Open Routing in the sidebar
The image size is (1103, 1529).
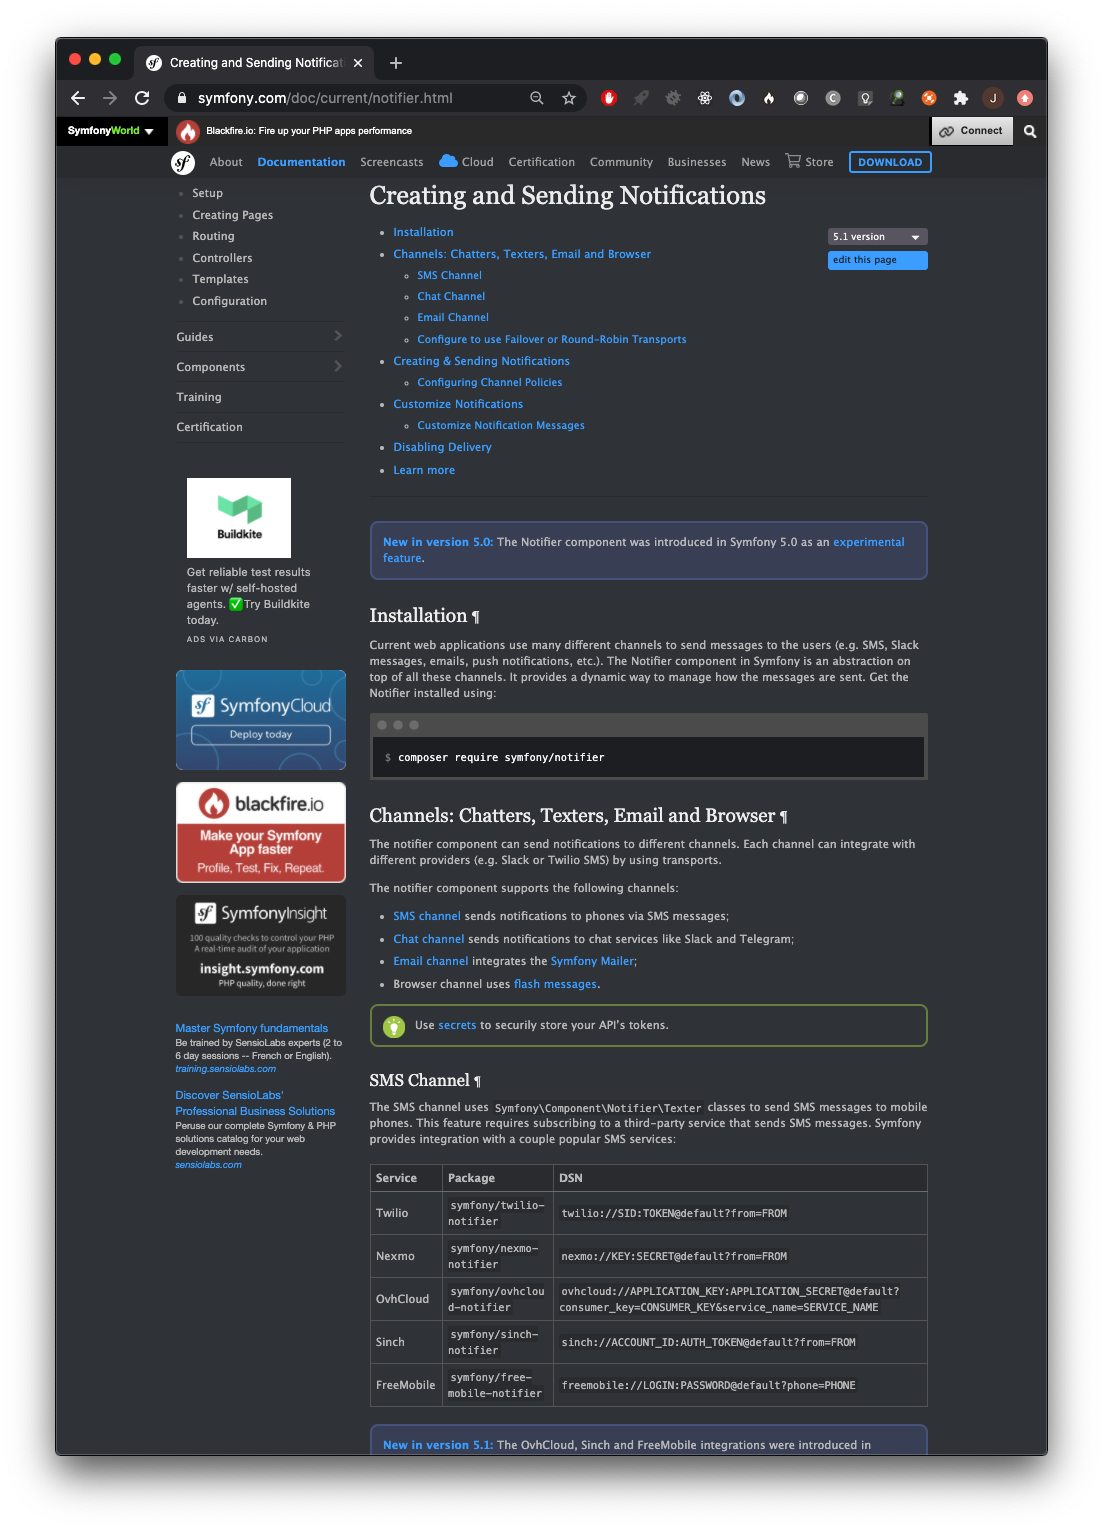click(213, 236)
